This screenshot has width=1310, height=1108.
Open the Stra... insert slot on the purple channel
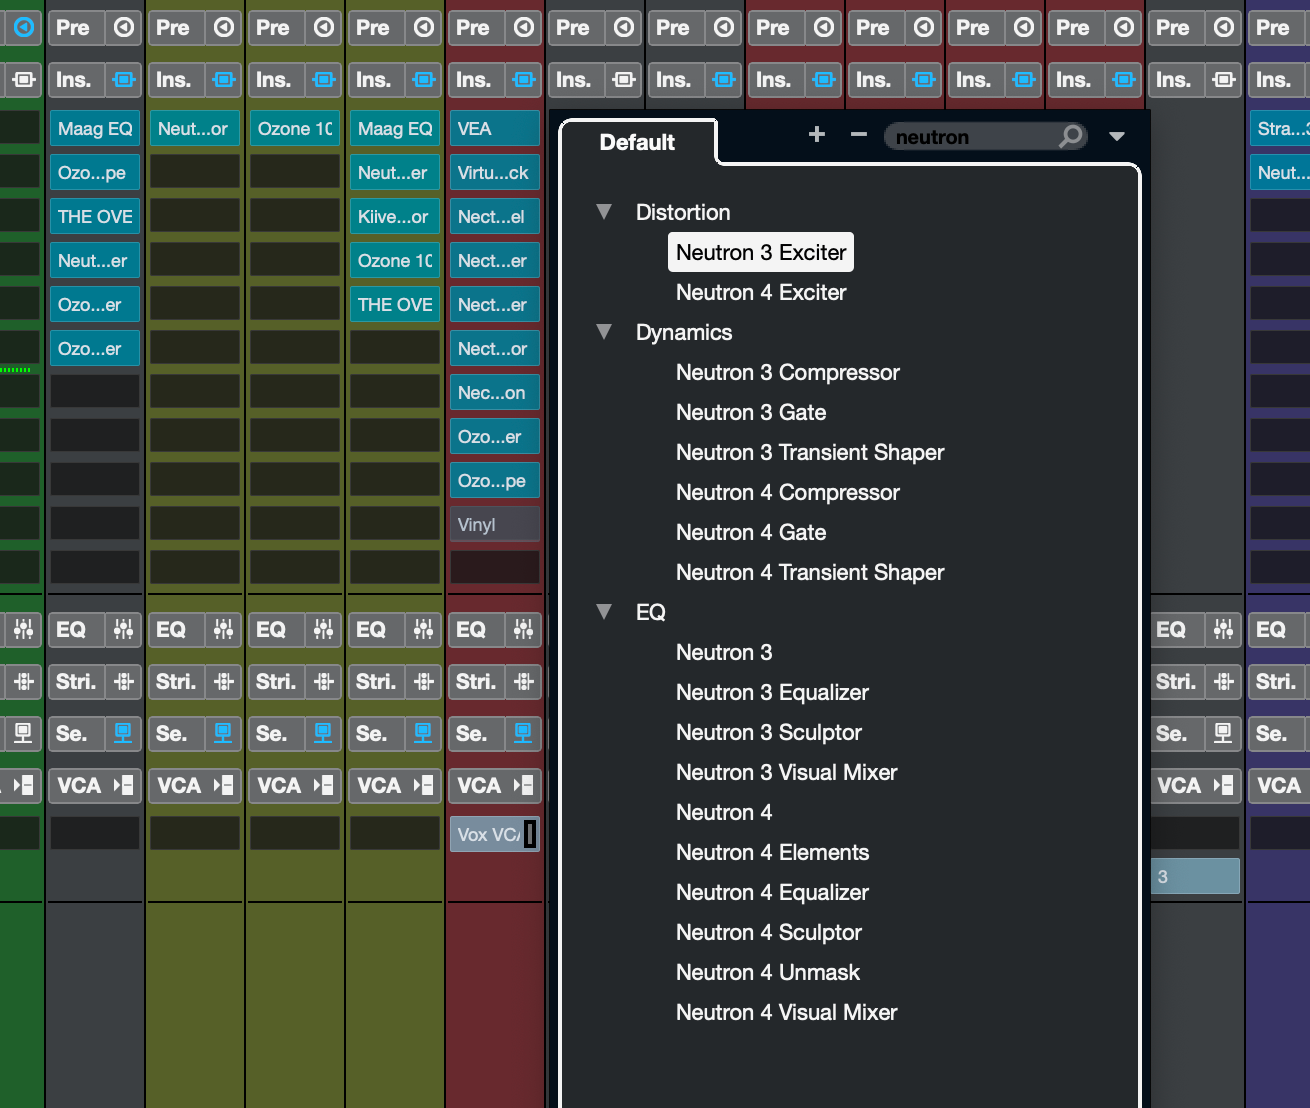1280,128
